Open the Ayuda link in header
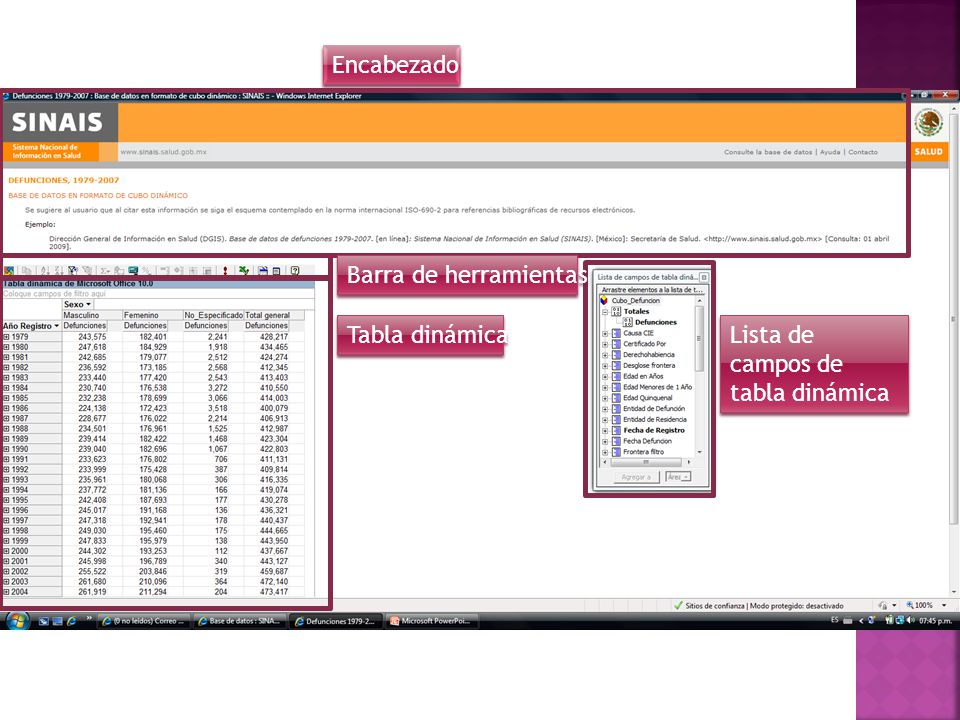The width and height of the screenshot is (960, 720). [x=830, y=152]
